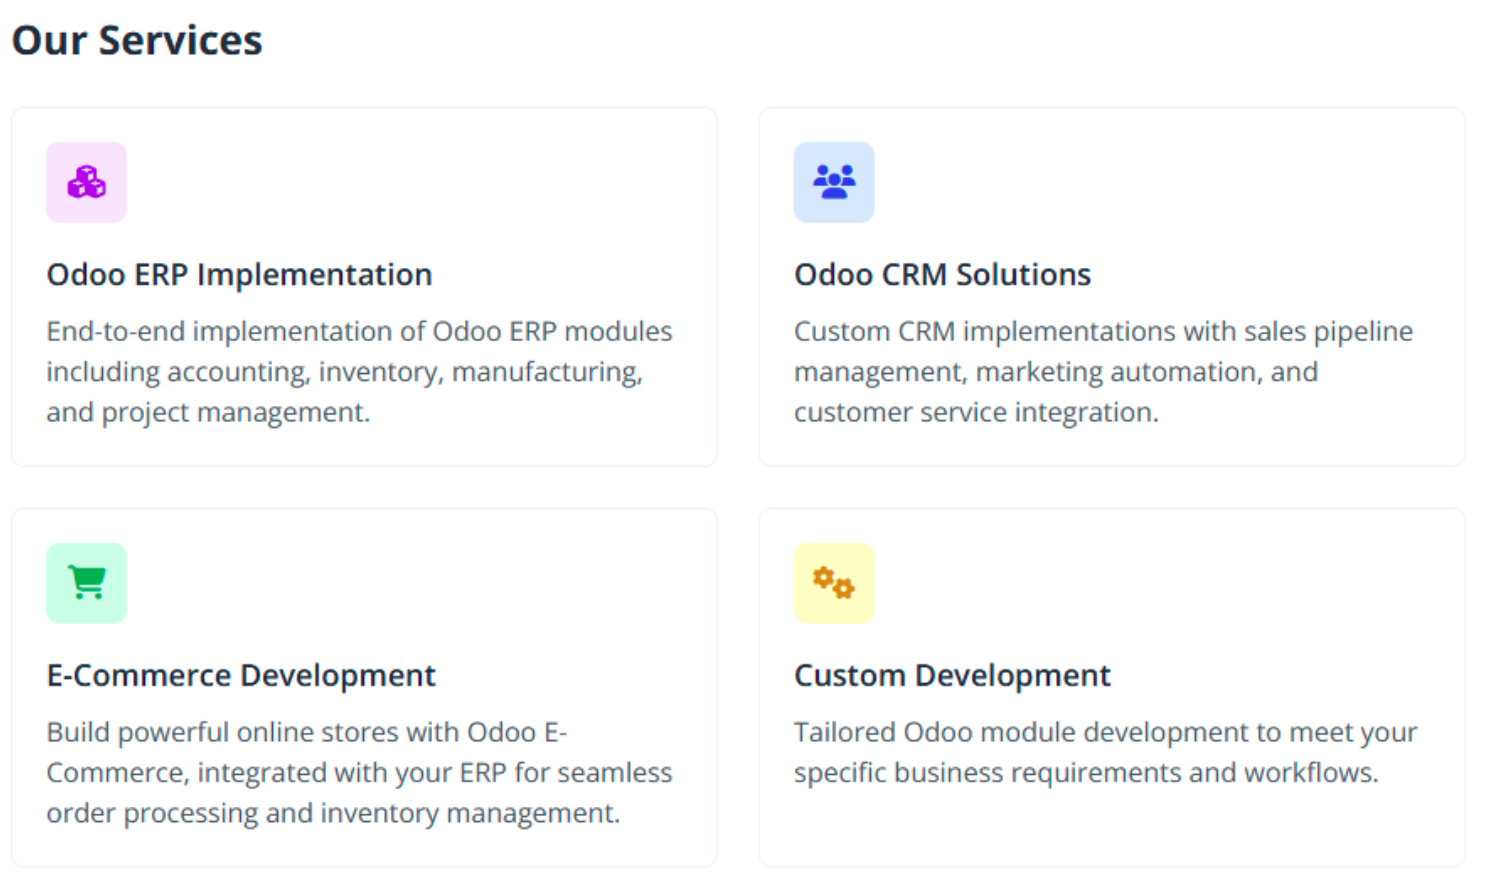This screenshot has width=1487, height=882.
Task: Open the Odoo ERP Implementation heading
Action: click(239, 275)
